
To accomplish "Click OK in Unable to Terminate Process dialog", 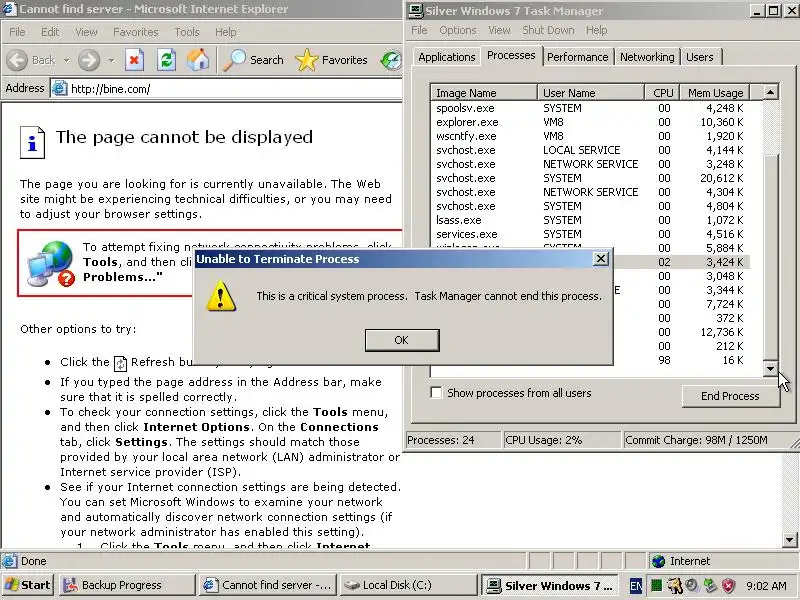I will (402, 340).
